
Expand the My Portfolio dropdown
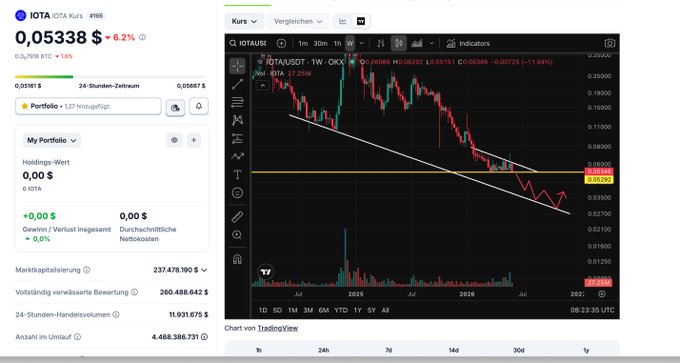coord(52,140)
